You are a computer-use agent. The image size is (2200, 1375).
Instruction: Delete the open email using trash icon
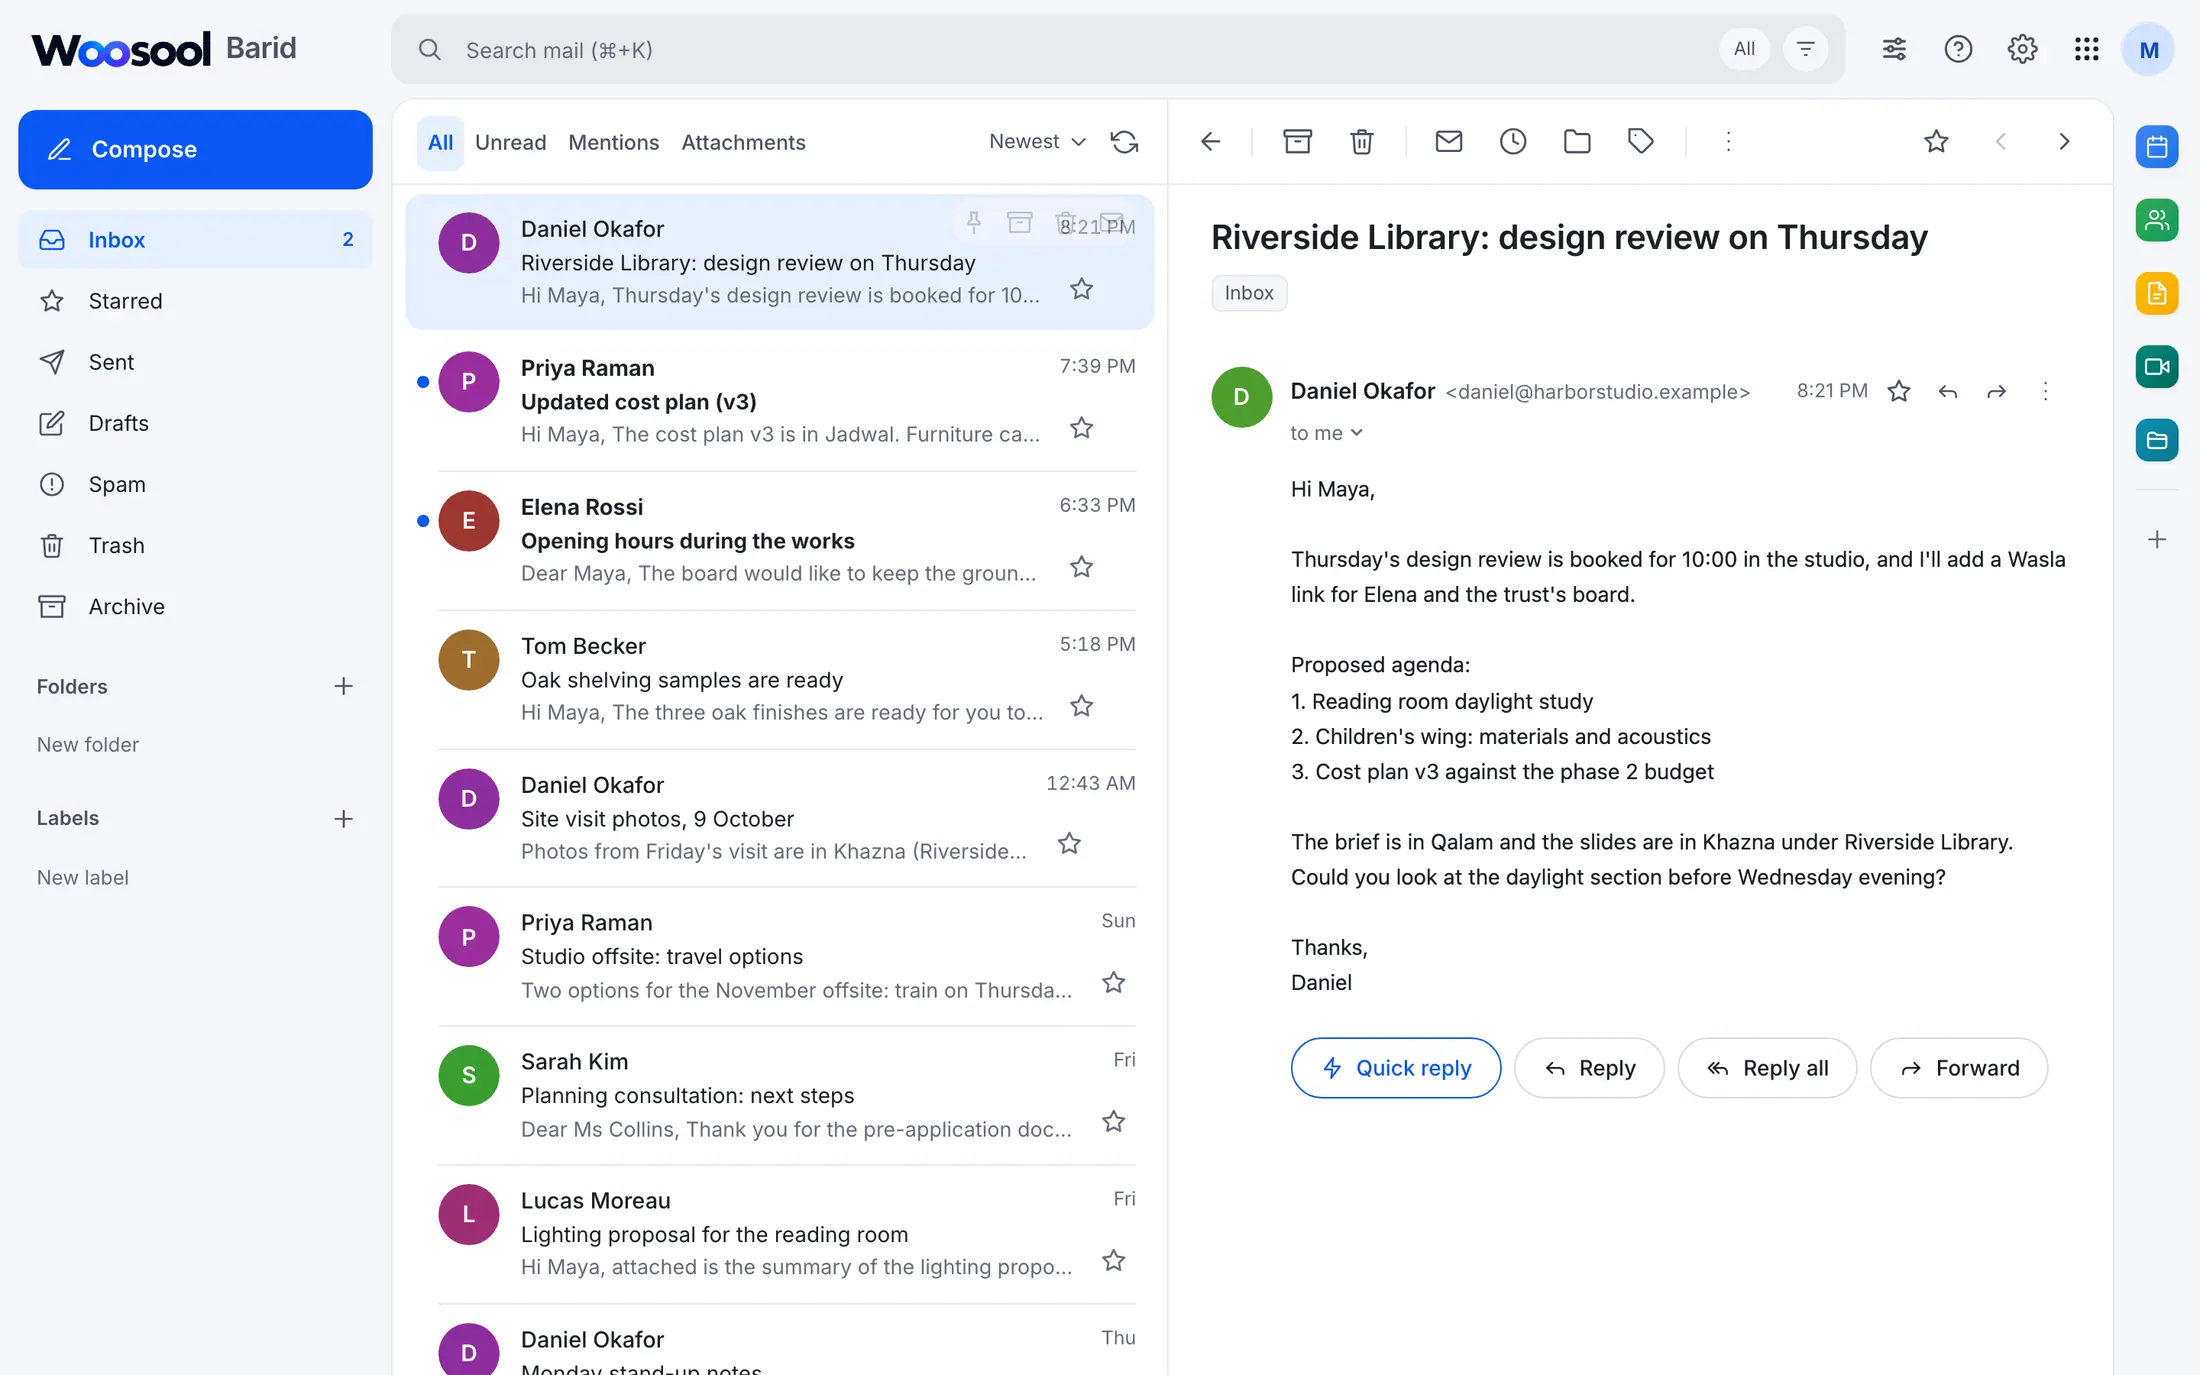pos(1361,141)
